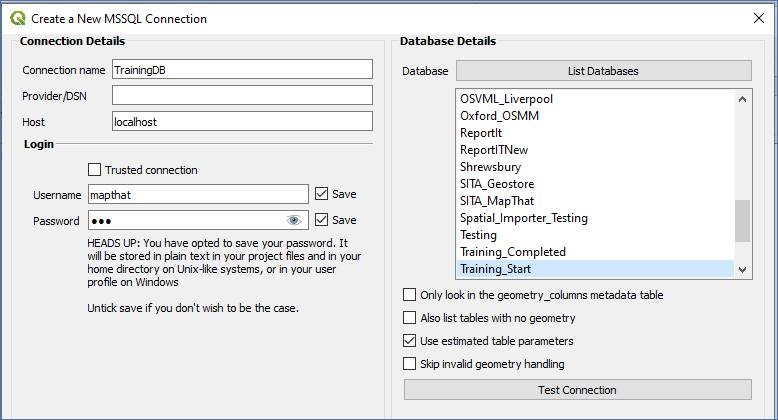Pick SITA_MapThat database
778x420 pixels.
[x=594, y=201]
